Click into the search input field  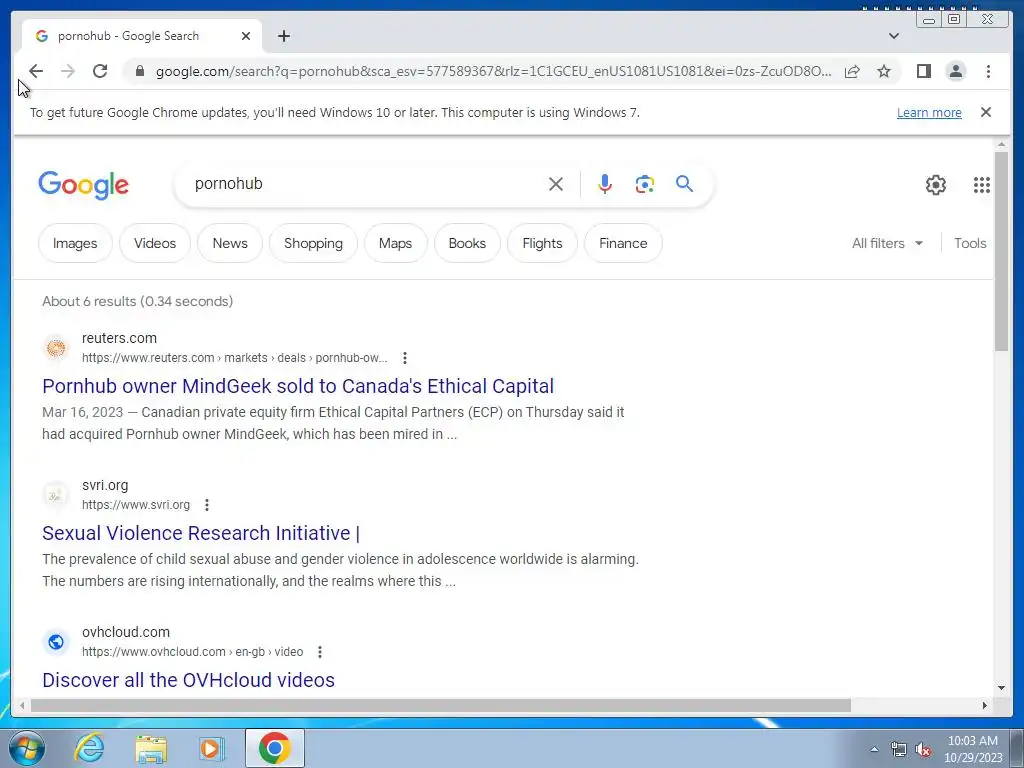pos(366,184)
